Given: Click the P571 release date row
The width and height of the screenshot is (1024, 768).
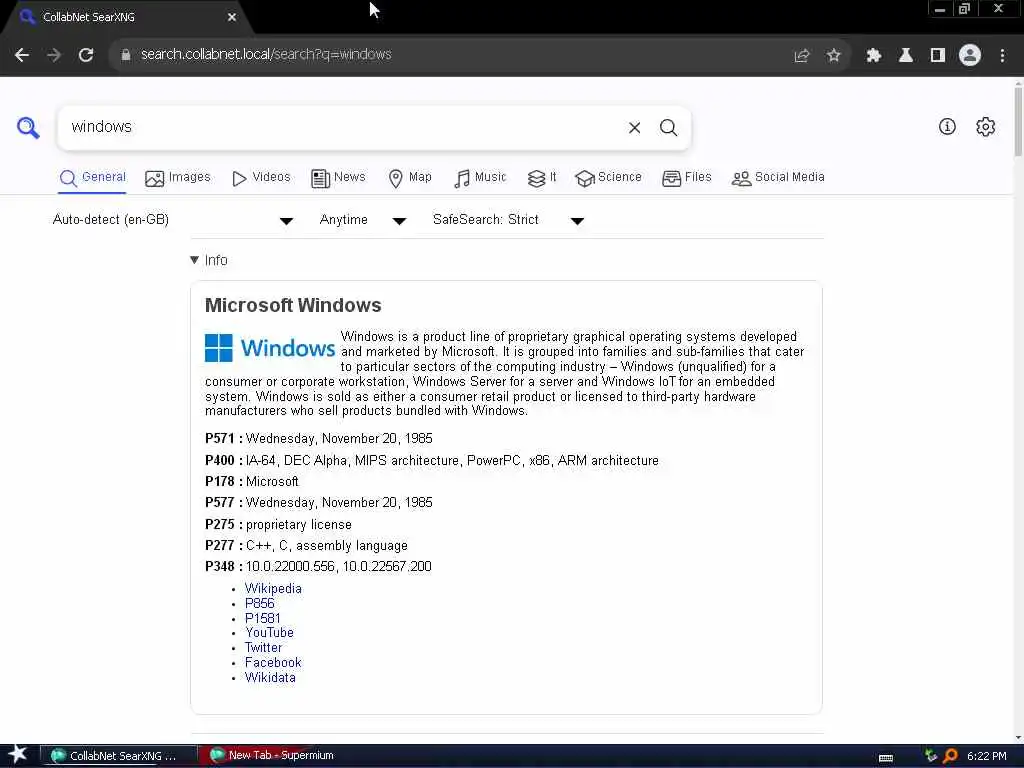Looking at the screenshot, I should click(x=319, y=439).
